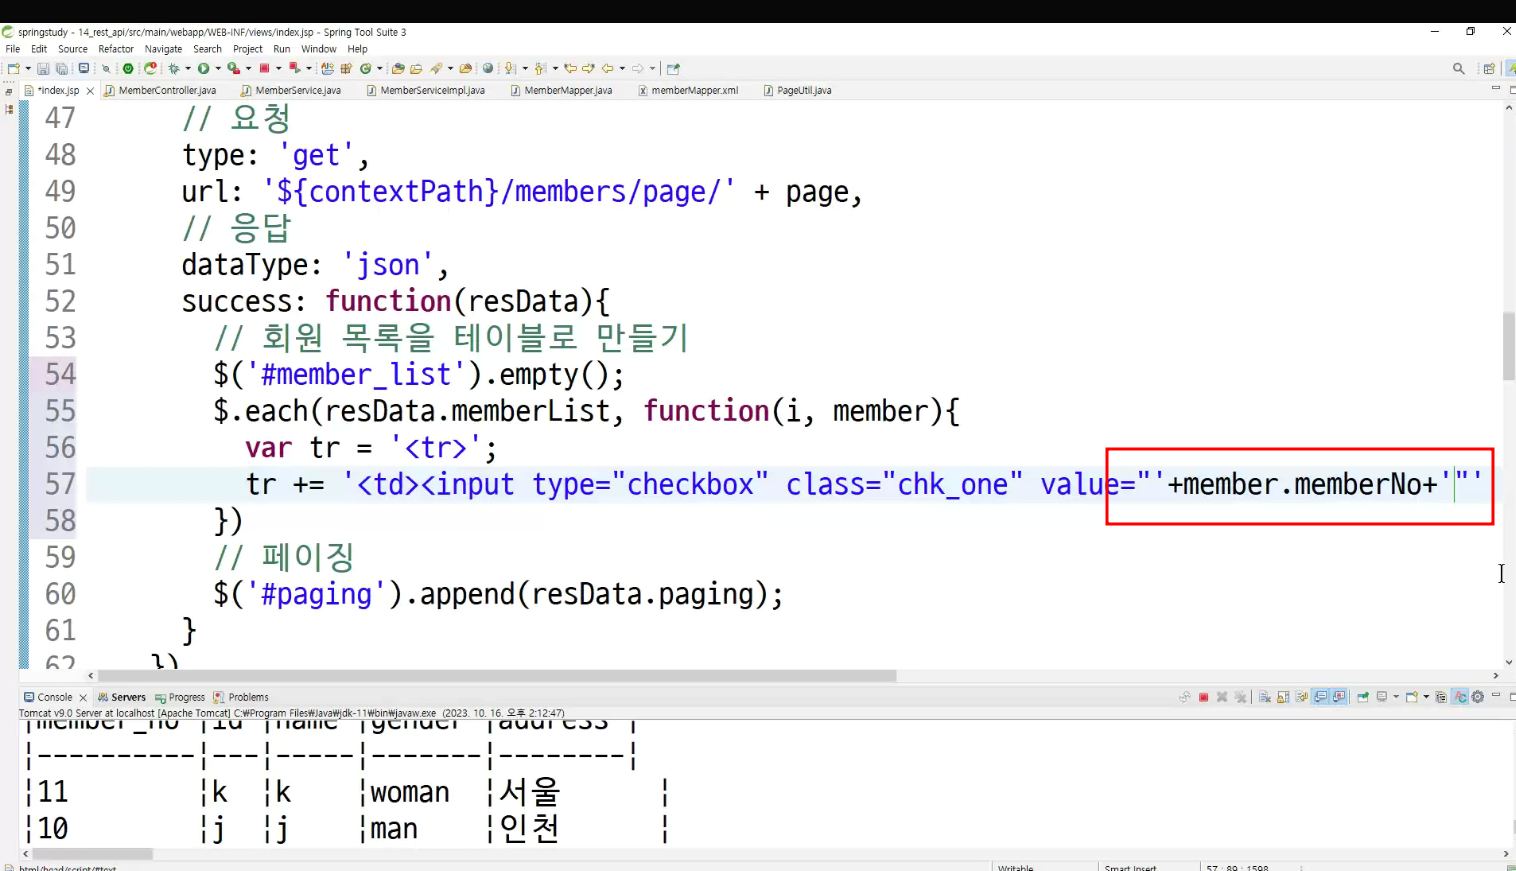Click the Open Perspective icon

[x=1489, y=69]
